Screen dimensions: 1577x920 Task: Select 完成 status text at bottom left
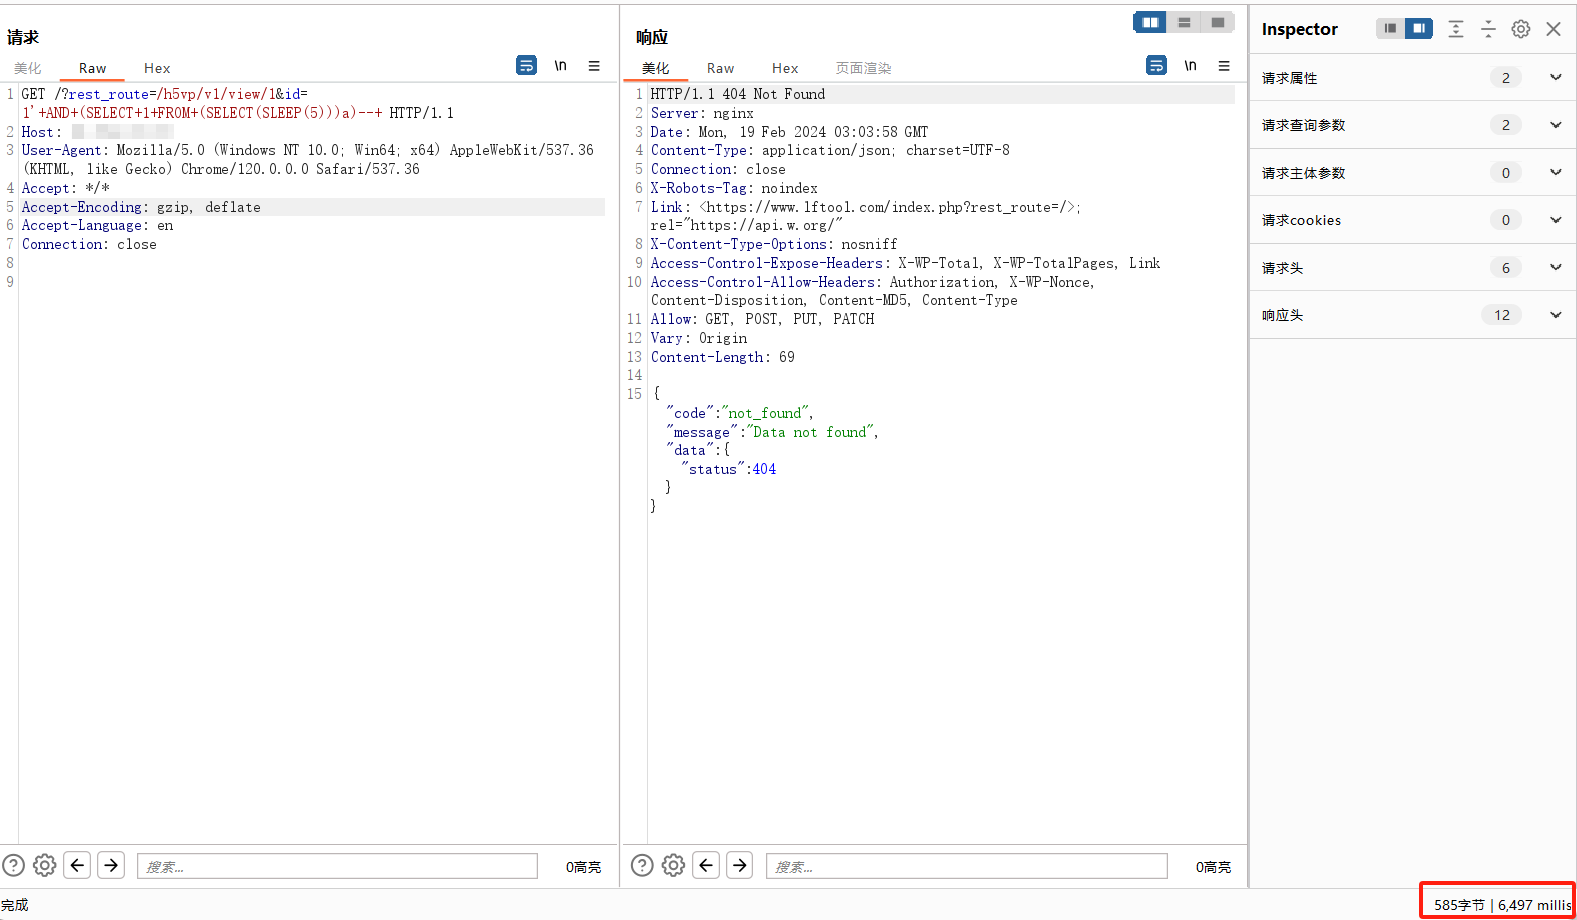[15, 905]
